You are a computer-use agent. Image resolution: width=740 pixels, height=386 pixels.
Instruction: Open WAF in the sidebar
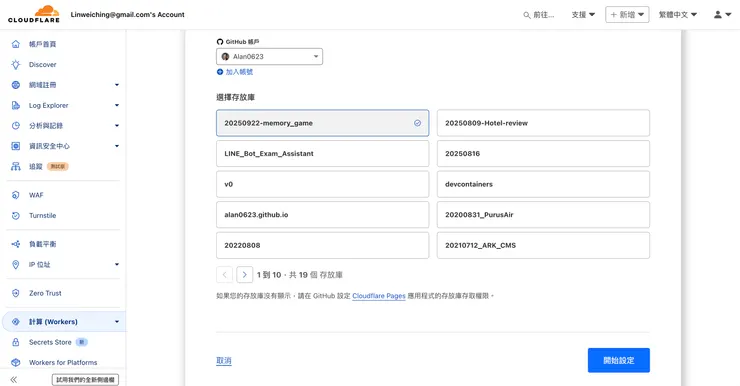[36, 195]
